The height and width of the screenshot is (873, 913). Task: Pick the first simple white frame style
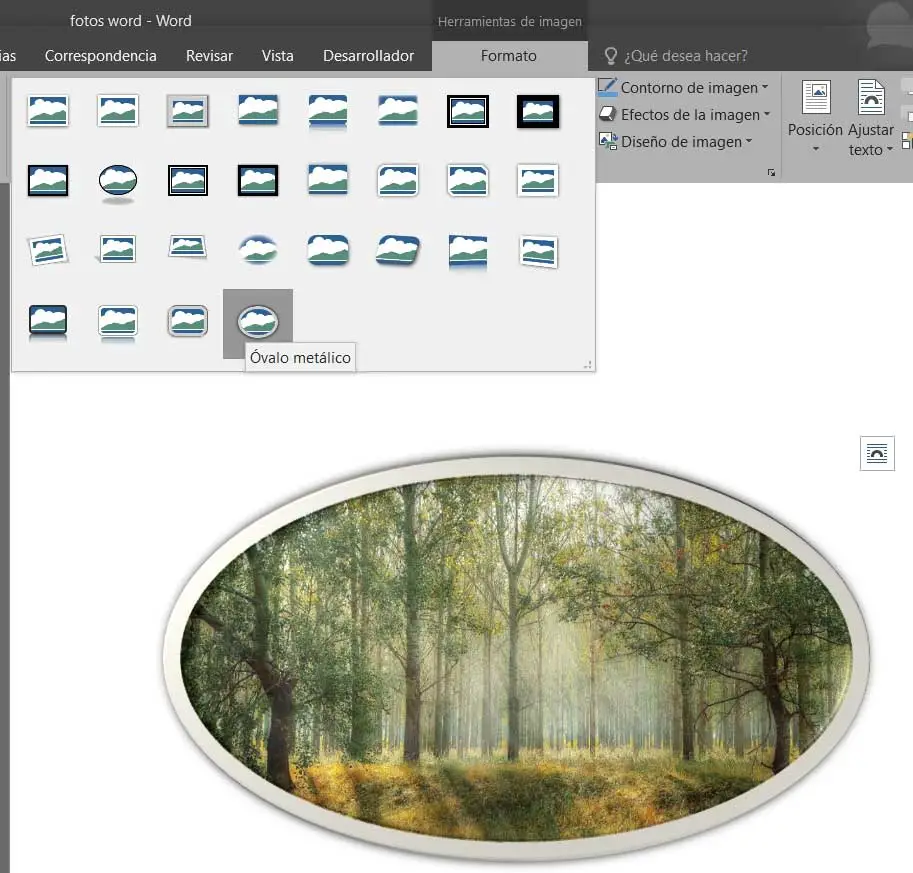[x=48, y=111]
